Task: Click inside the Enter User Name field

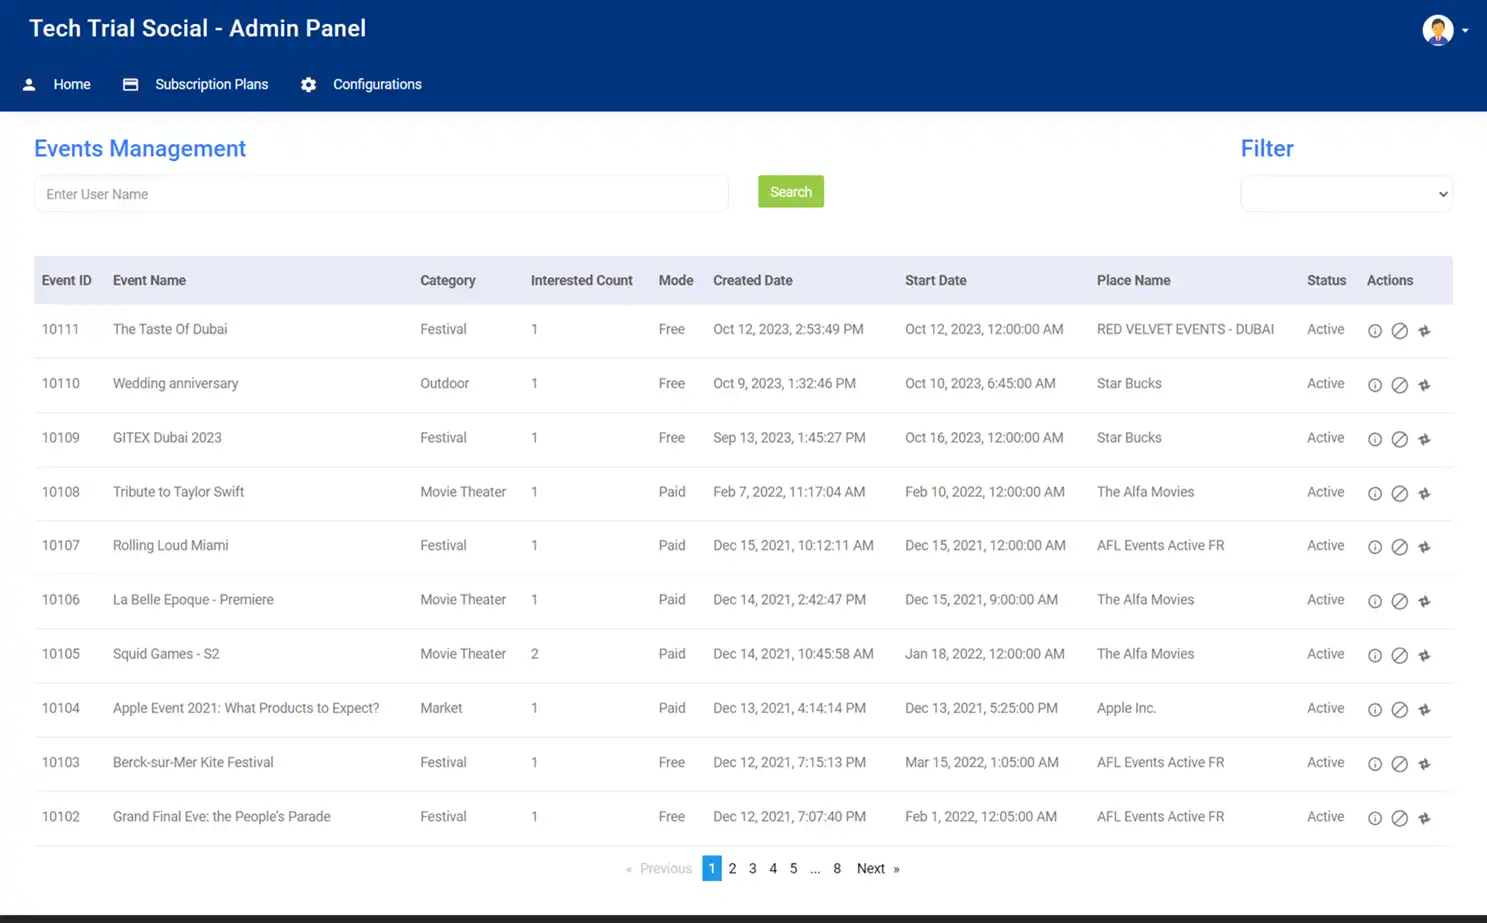Action: coord(380,193)
